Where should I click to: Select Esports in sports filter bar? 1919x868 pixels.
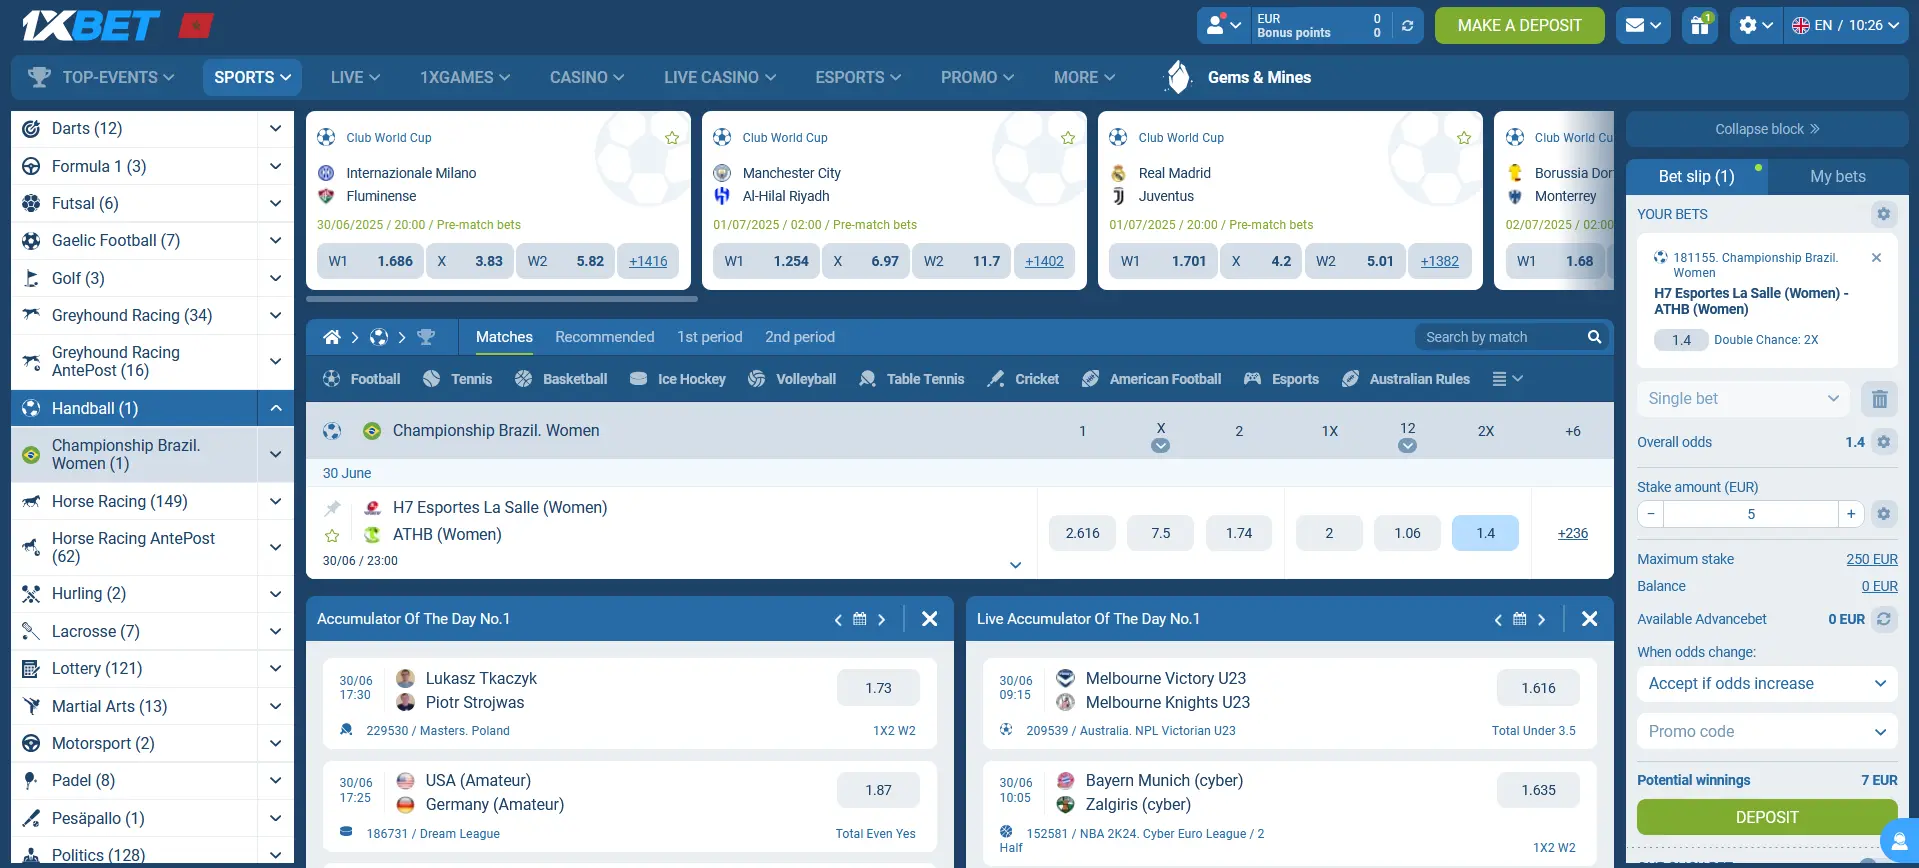pos(1281,379)
